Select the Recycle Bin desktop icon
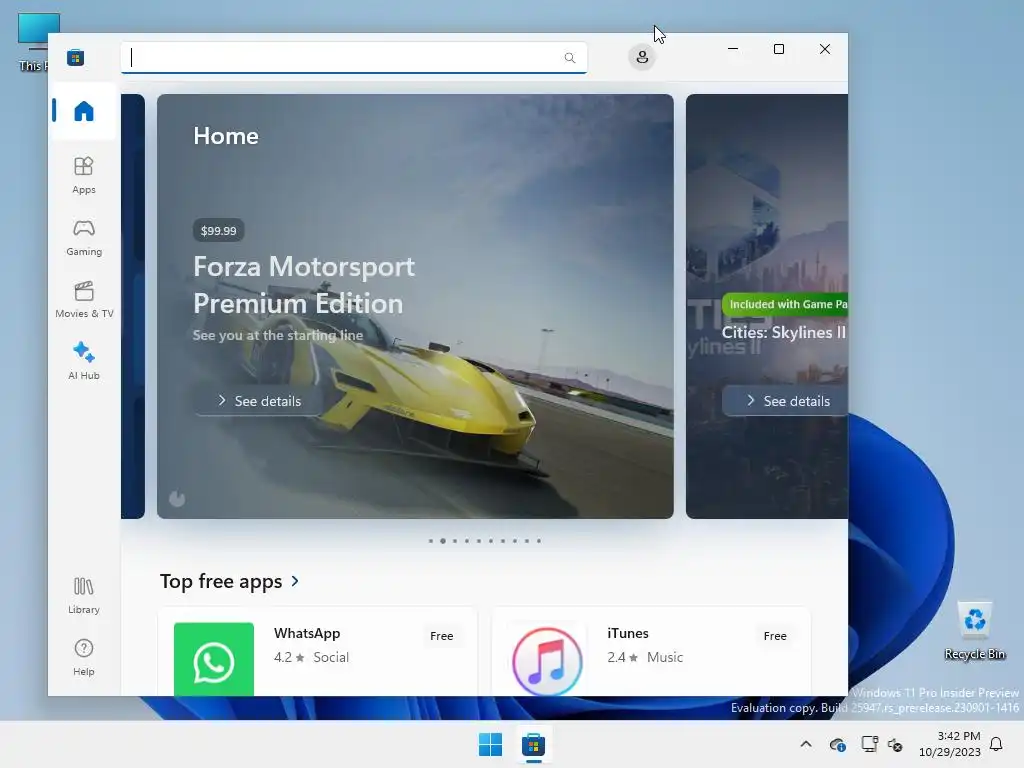The height and width of the screenshot is (768, 1024). point(975,631)
